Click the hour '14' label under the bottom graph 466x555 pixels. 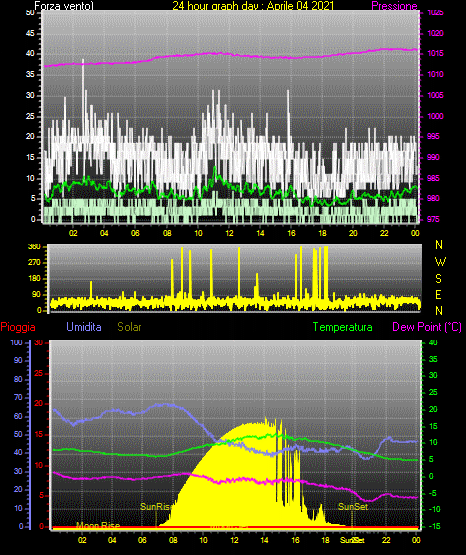(x=264, y=540)
